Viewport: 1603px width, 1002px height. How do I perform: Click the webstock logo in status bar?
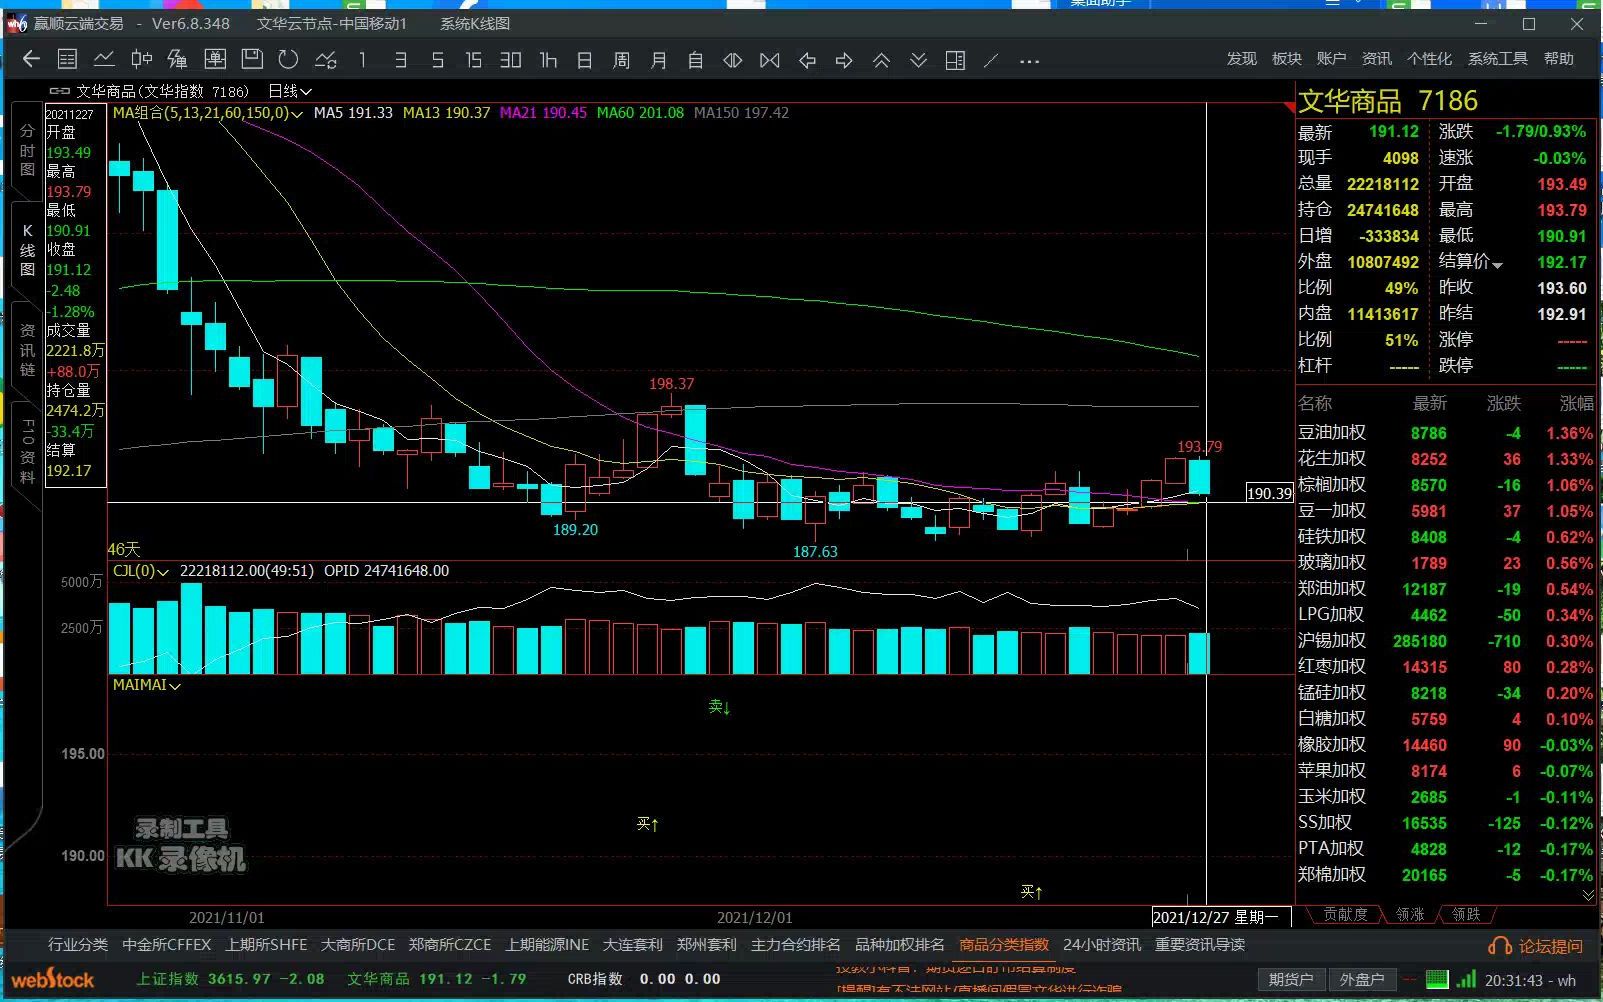pyautogui.click(x=52, y=979)
